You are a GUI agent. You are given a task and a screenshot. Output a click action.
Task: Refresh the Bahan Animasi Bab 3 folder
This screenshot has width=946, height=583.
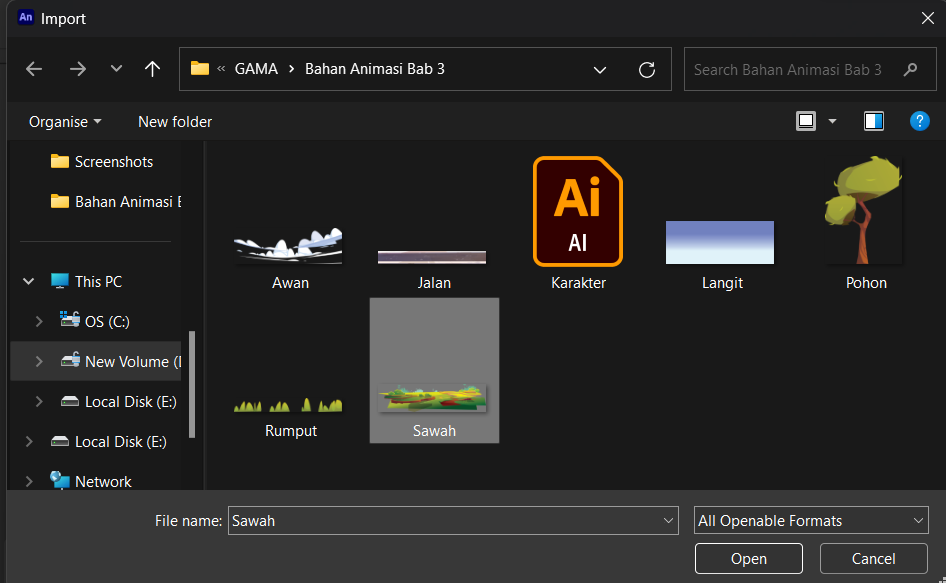[x=647, y=69]
